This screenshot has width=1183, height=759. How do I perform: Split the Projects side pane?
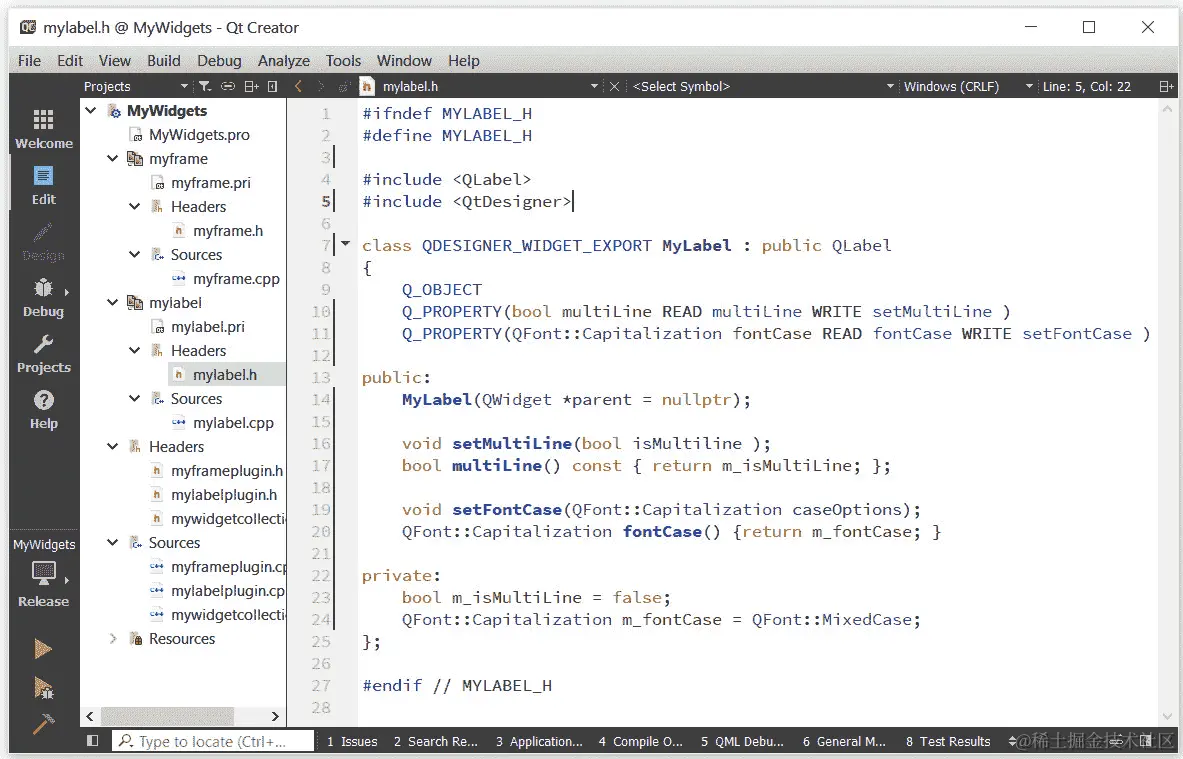tap(251, 86)
